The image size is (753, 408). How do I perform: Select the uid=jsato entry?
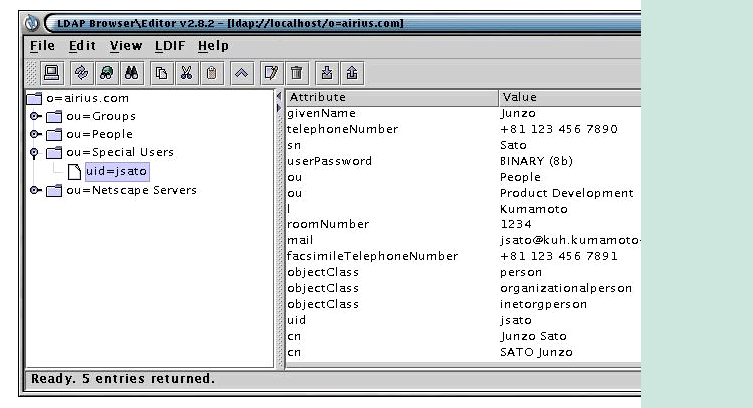point(117,171)
